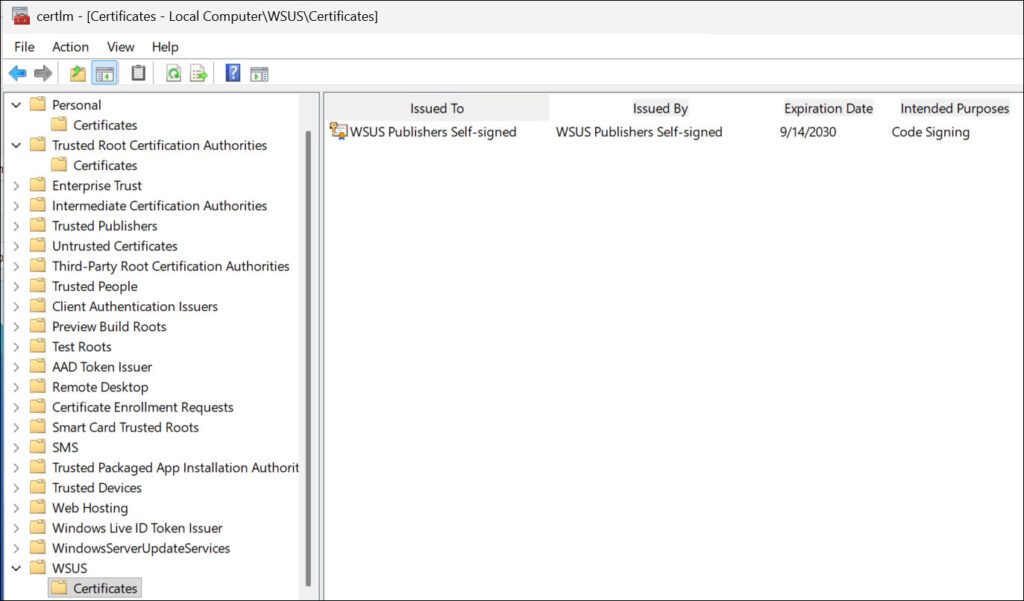The height and width of the screenshot is (601, 1024).
Task: Select the WindowsServerUpdateServices folder
Action: [x=141, y=548]
